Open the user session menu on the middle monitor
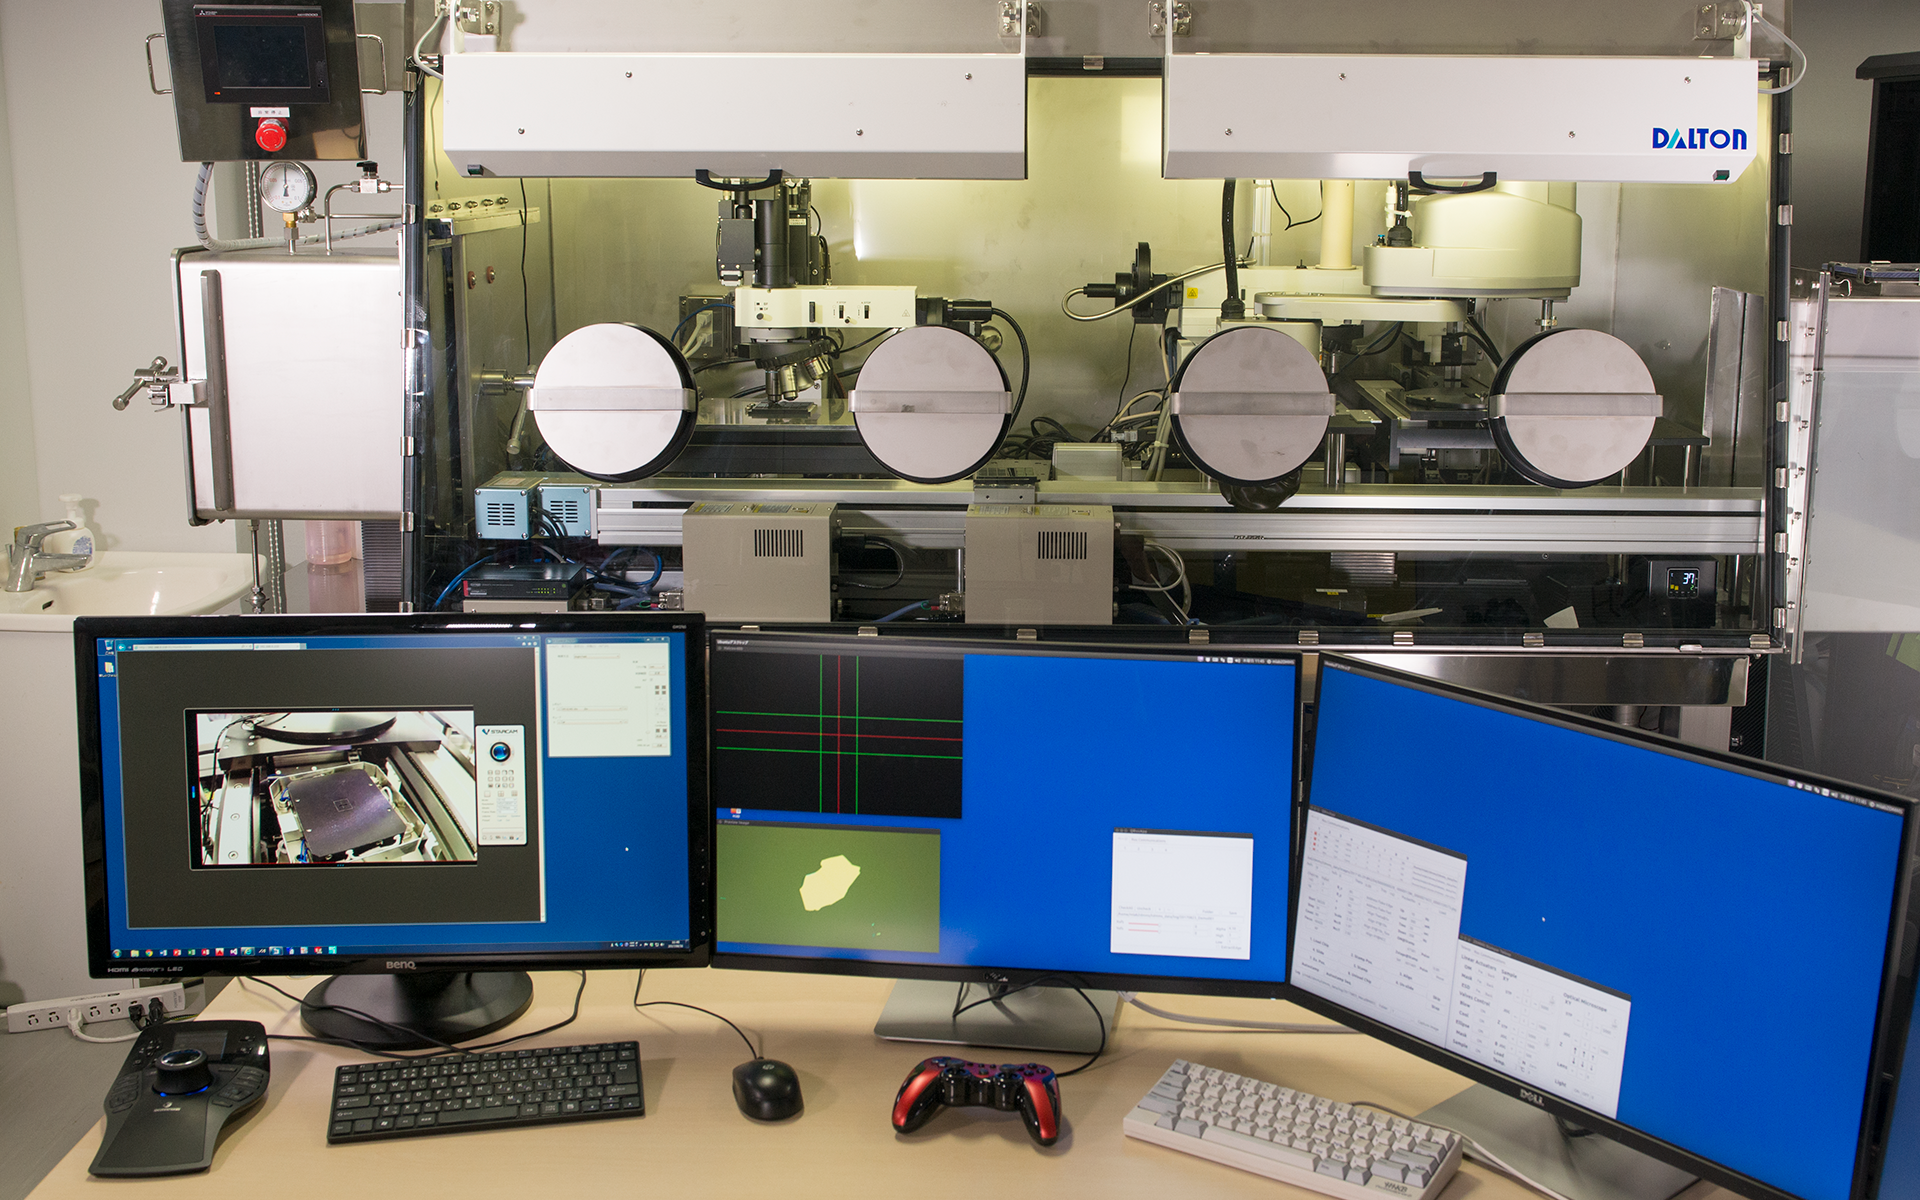The height and width of the screenshot is (1200, 1920). pyautogui.click(x=1281, y=662)
